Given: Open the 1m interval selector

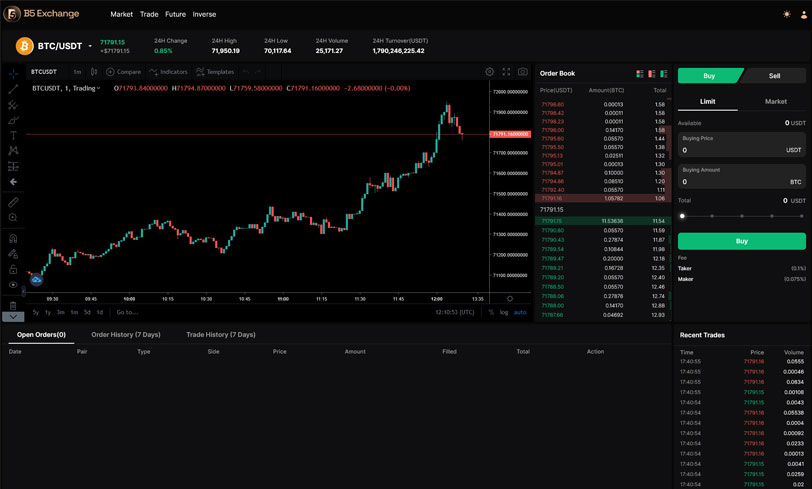Looking at the screenshot, I should (x=77, y=72).
